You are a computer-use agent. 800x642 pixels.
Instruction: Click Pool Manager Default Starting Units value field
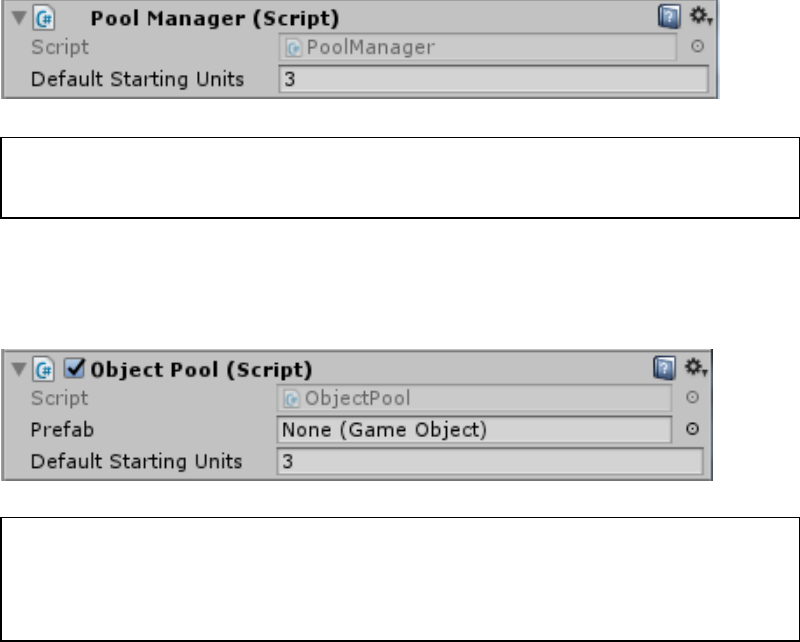click(493, 79)
